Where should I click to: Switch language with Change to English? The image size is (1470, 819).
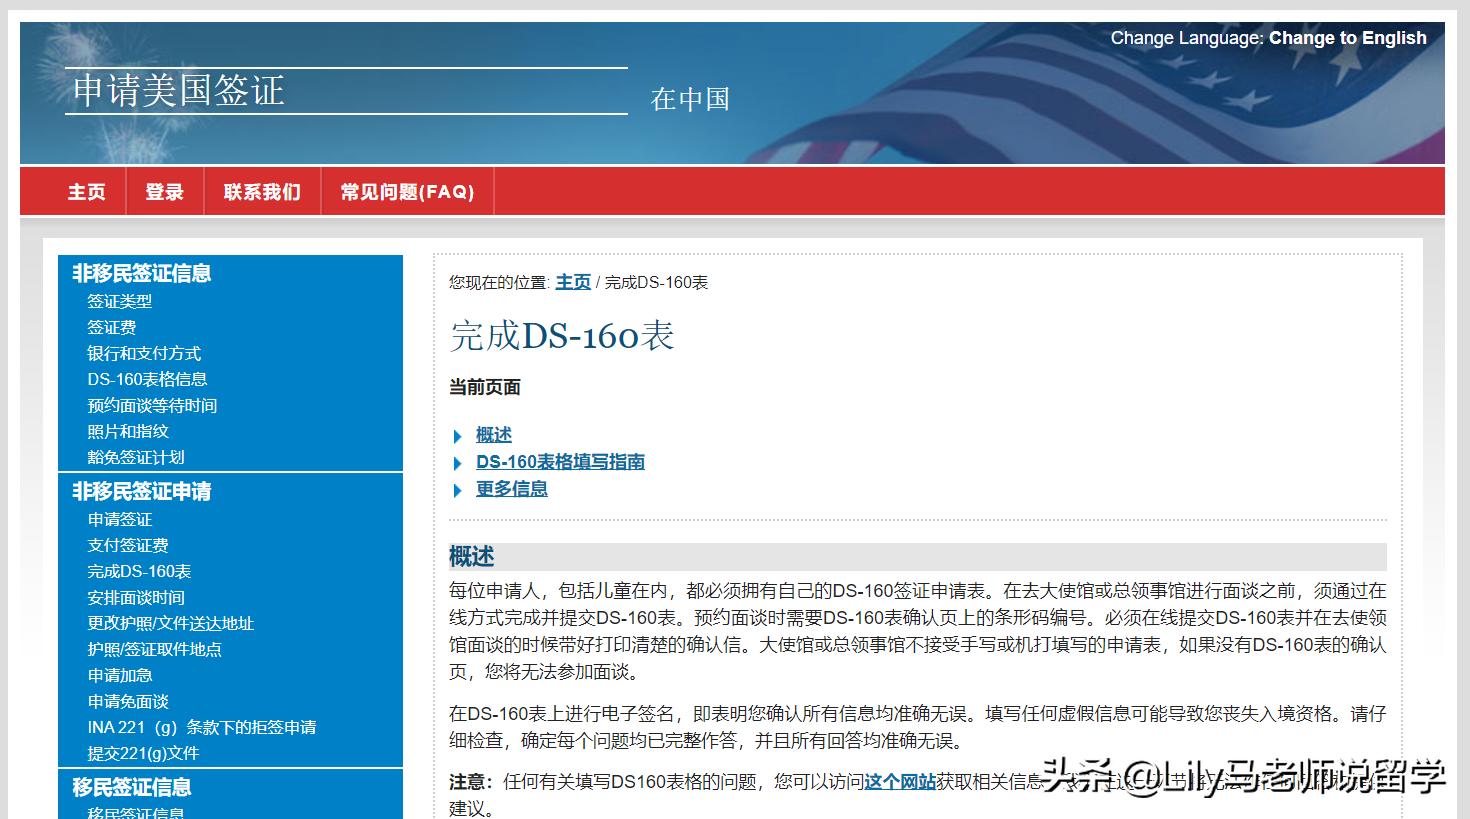coord(1348,37)
